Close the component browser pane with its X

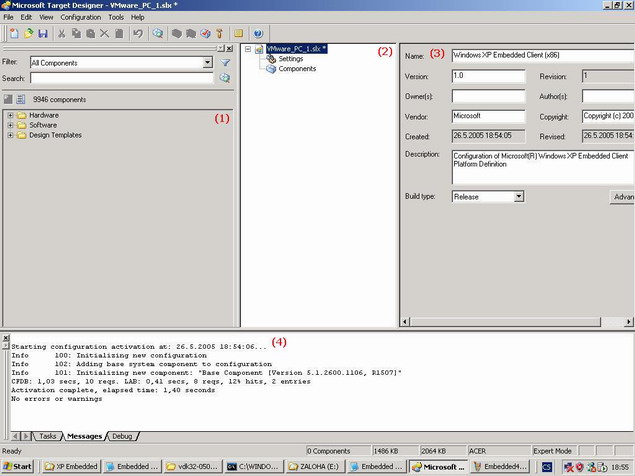229,49
